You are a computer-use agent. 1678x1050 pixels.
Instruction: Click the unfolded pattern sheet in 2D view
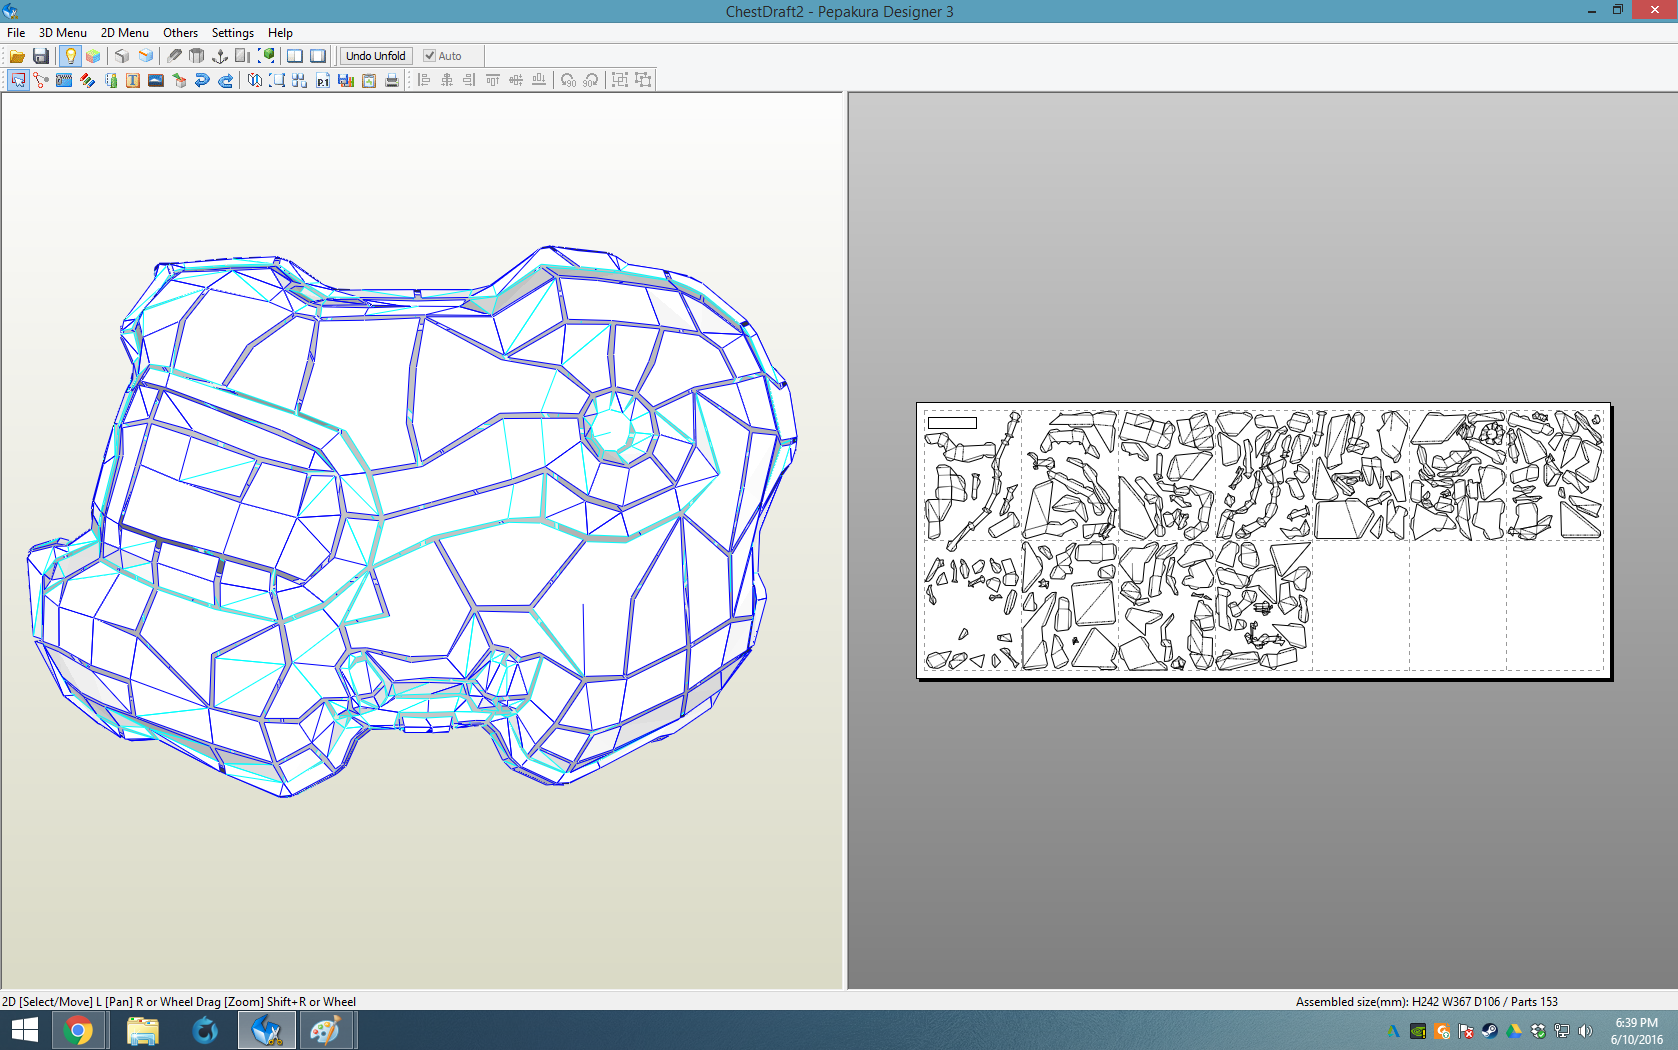1263,540
